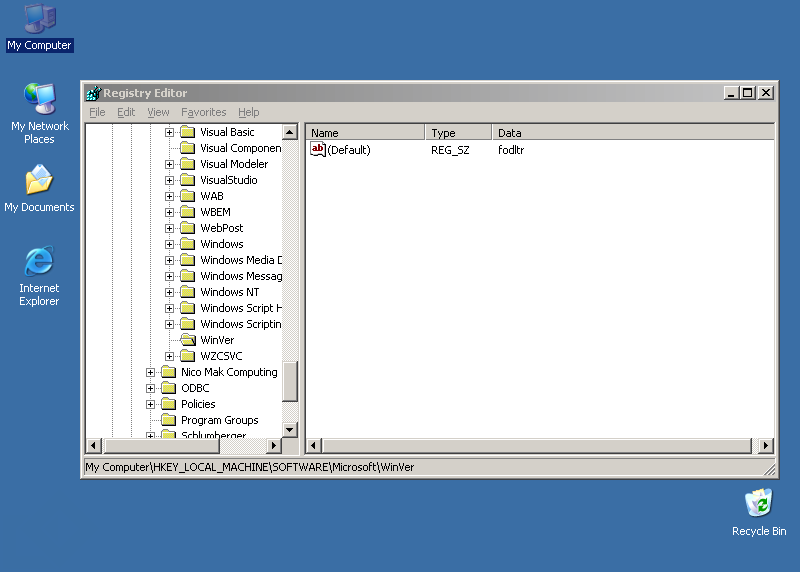The image size is (800, 572).
Task: Click the tree pane vertical scroll thumb
Action: [290, 382]
